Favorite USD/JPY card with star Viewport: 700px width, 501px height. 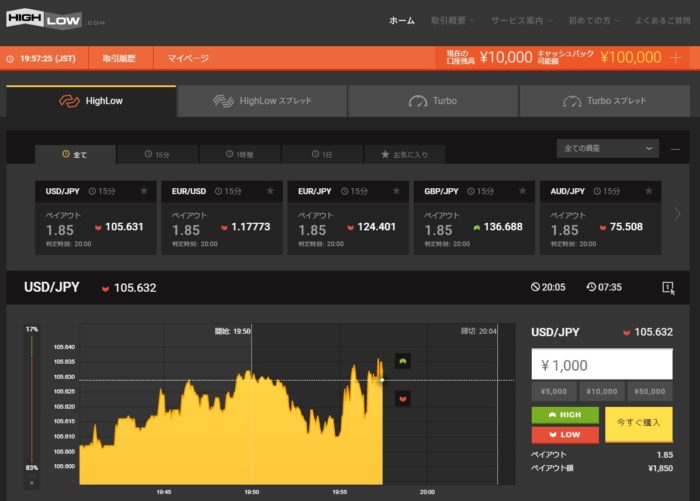(x=144, y=191)
